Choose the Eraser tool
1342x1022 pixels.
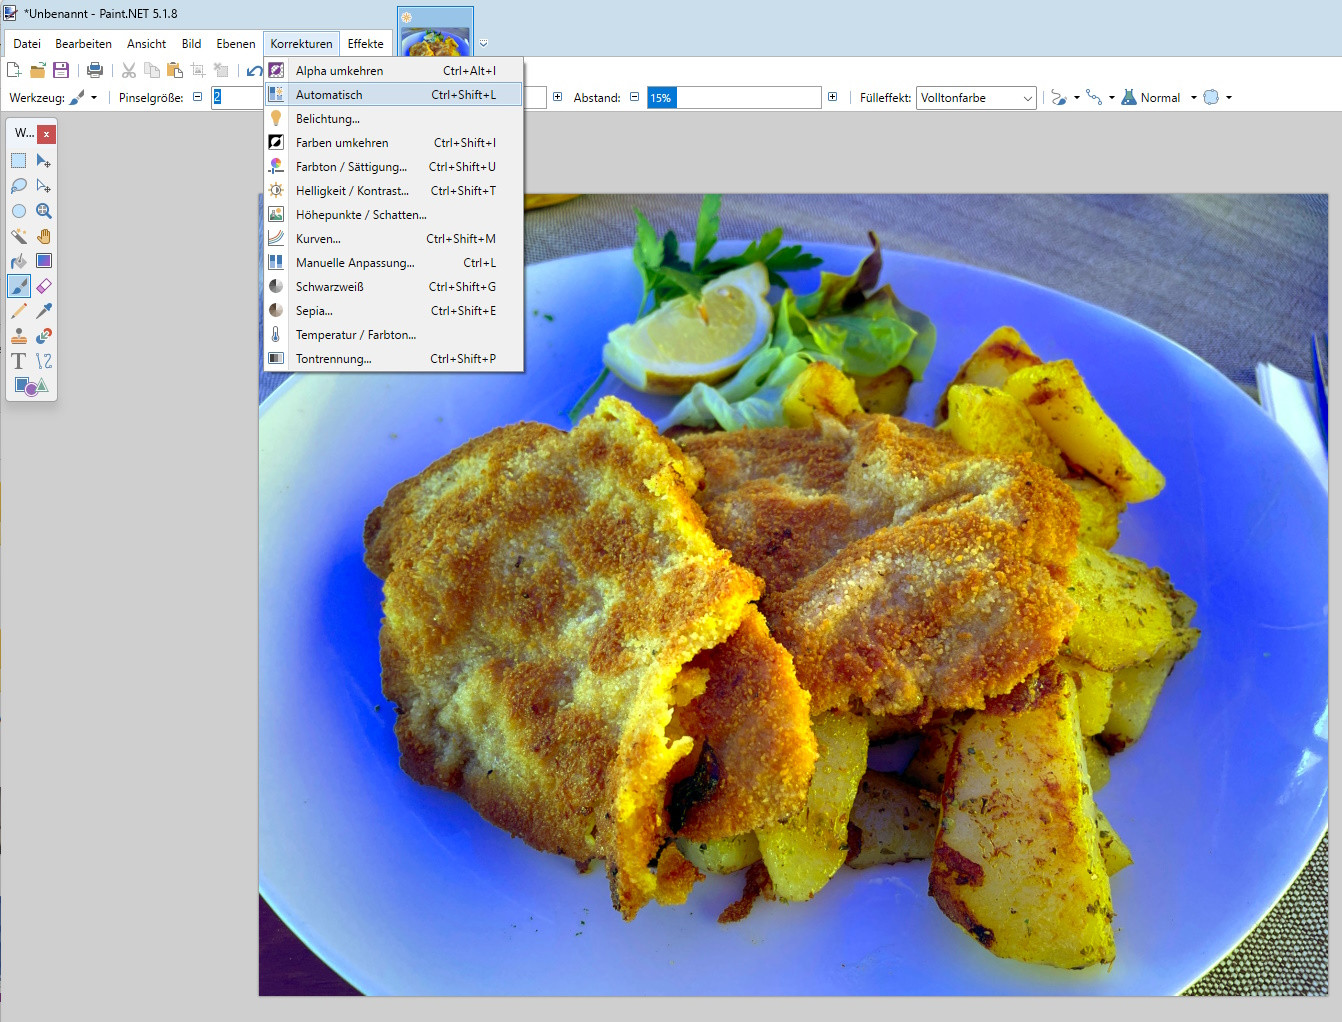(44, 286)
